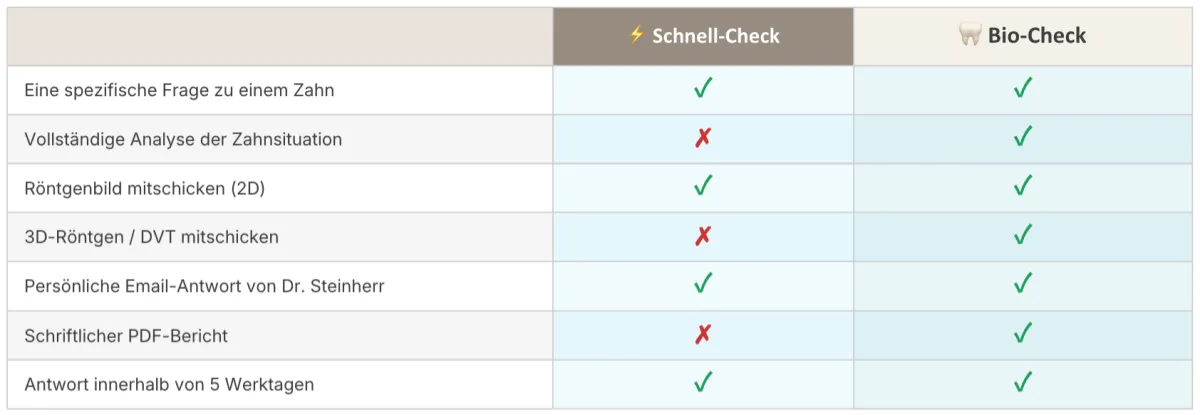
Task: Select the Bio-Check column header
Action: coord(1035,36)
